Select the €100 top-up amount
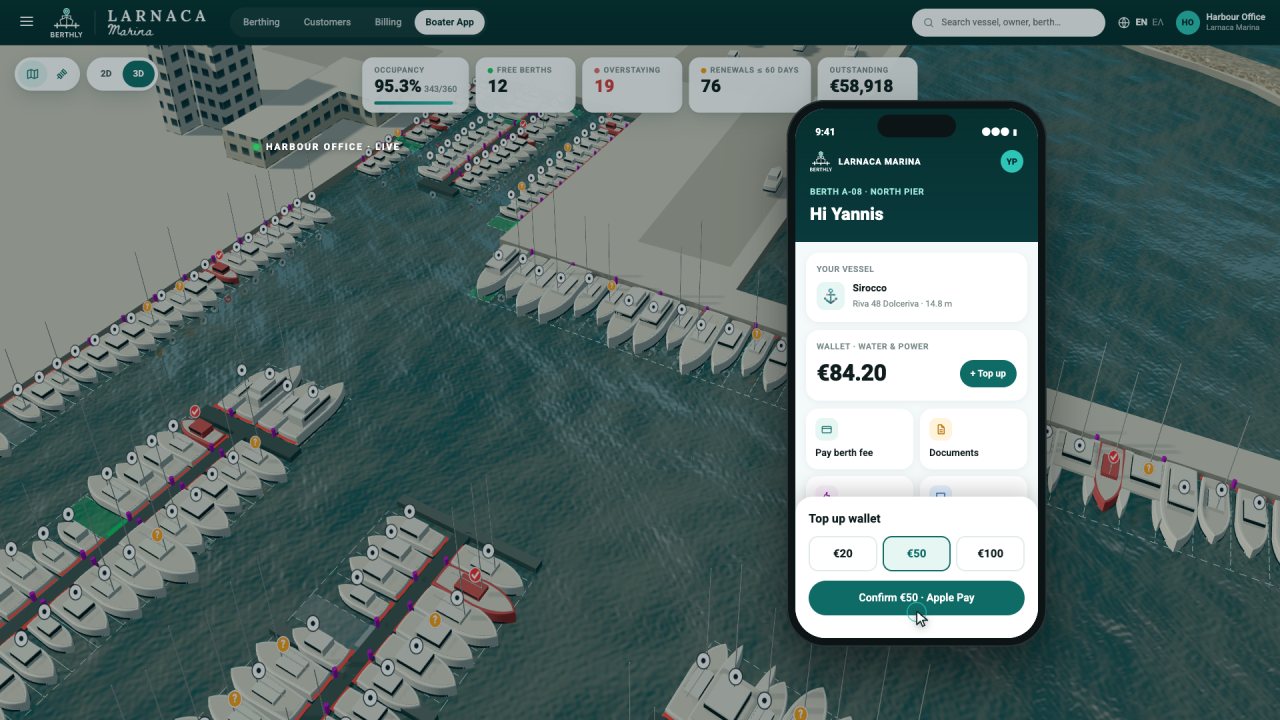Image resolution: width=1280 pixels, height=720 pixels. pos(990,554)
